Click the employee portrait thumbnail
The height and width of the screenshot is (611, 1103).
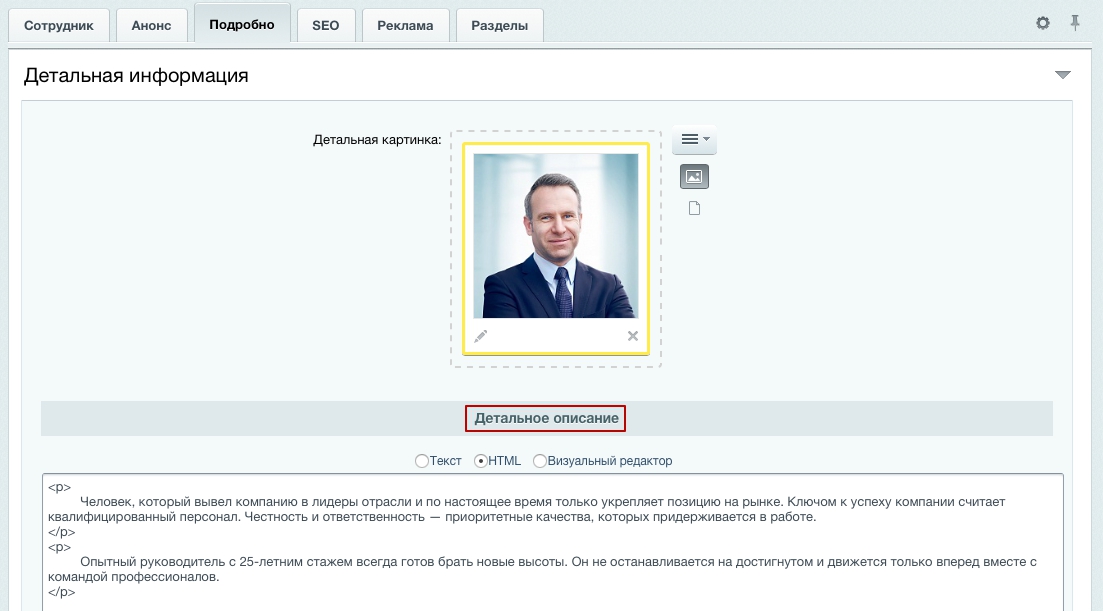[x=556, y=236]
